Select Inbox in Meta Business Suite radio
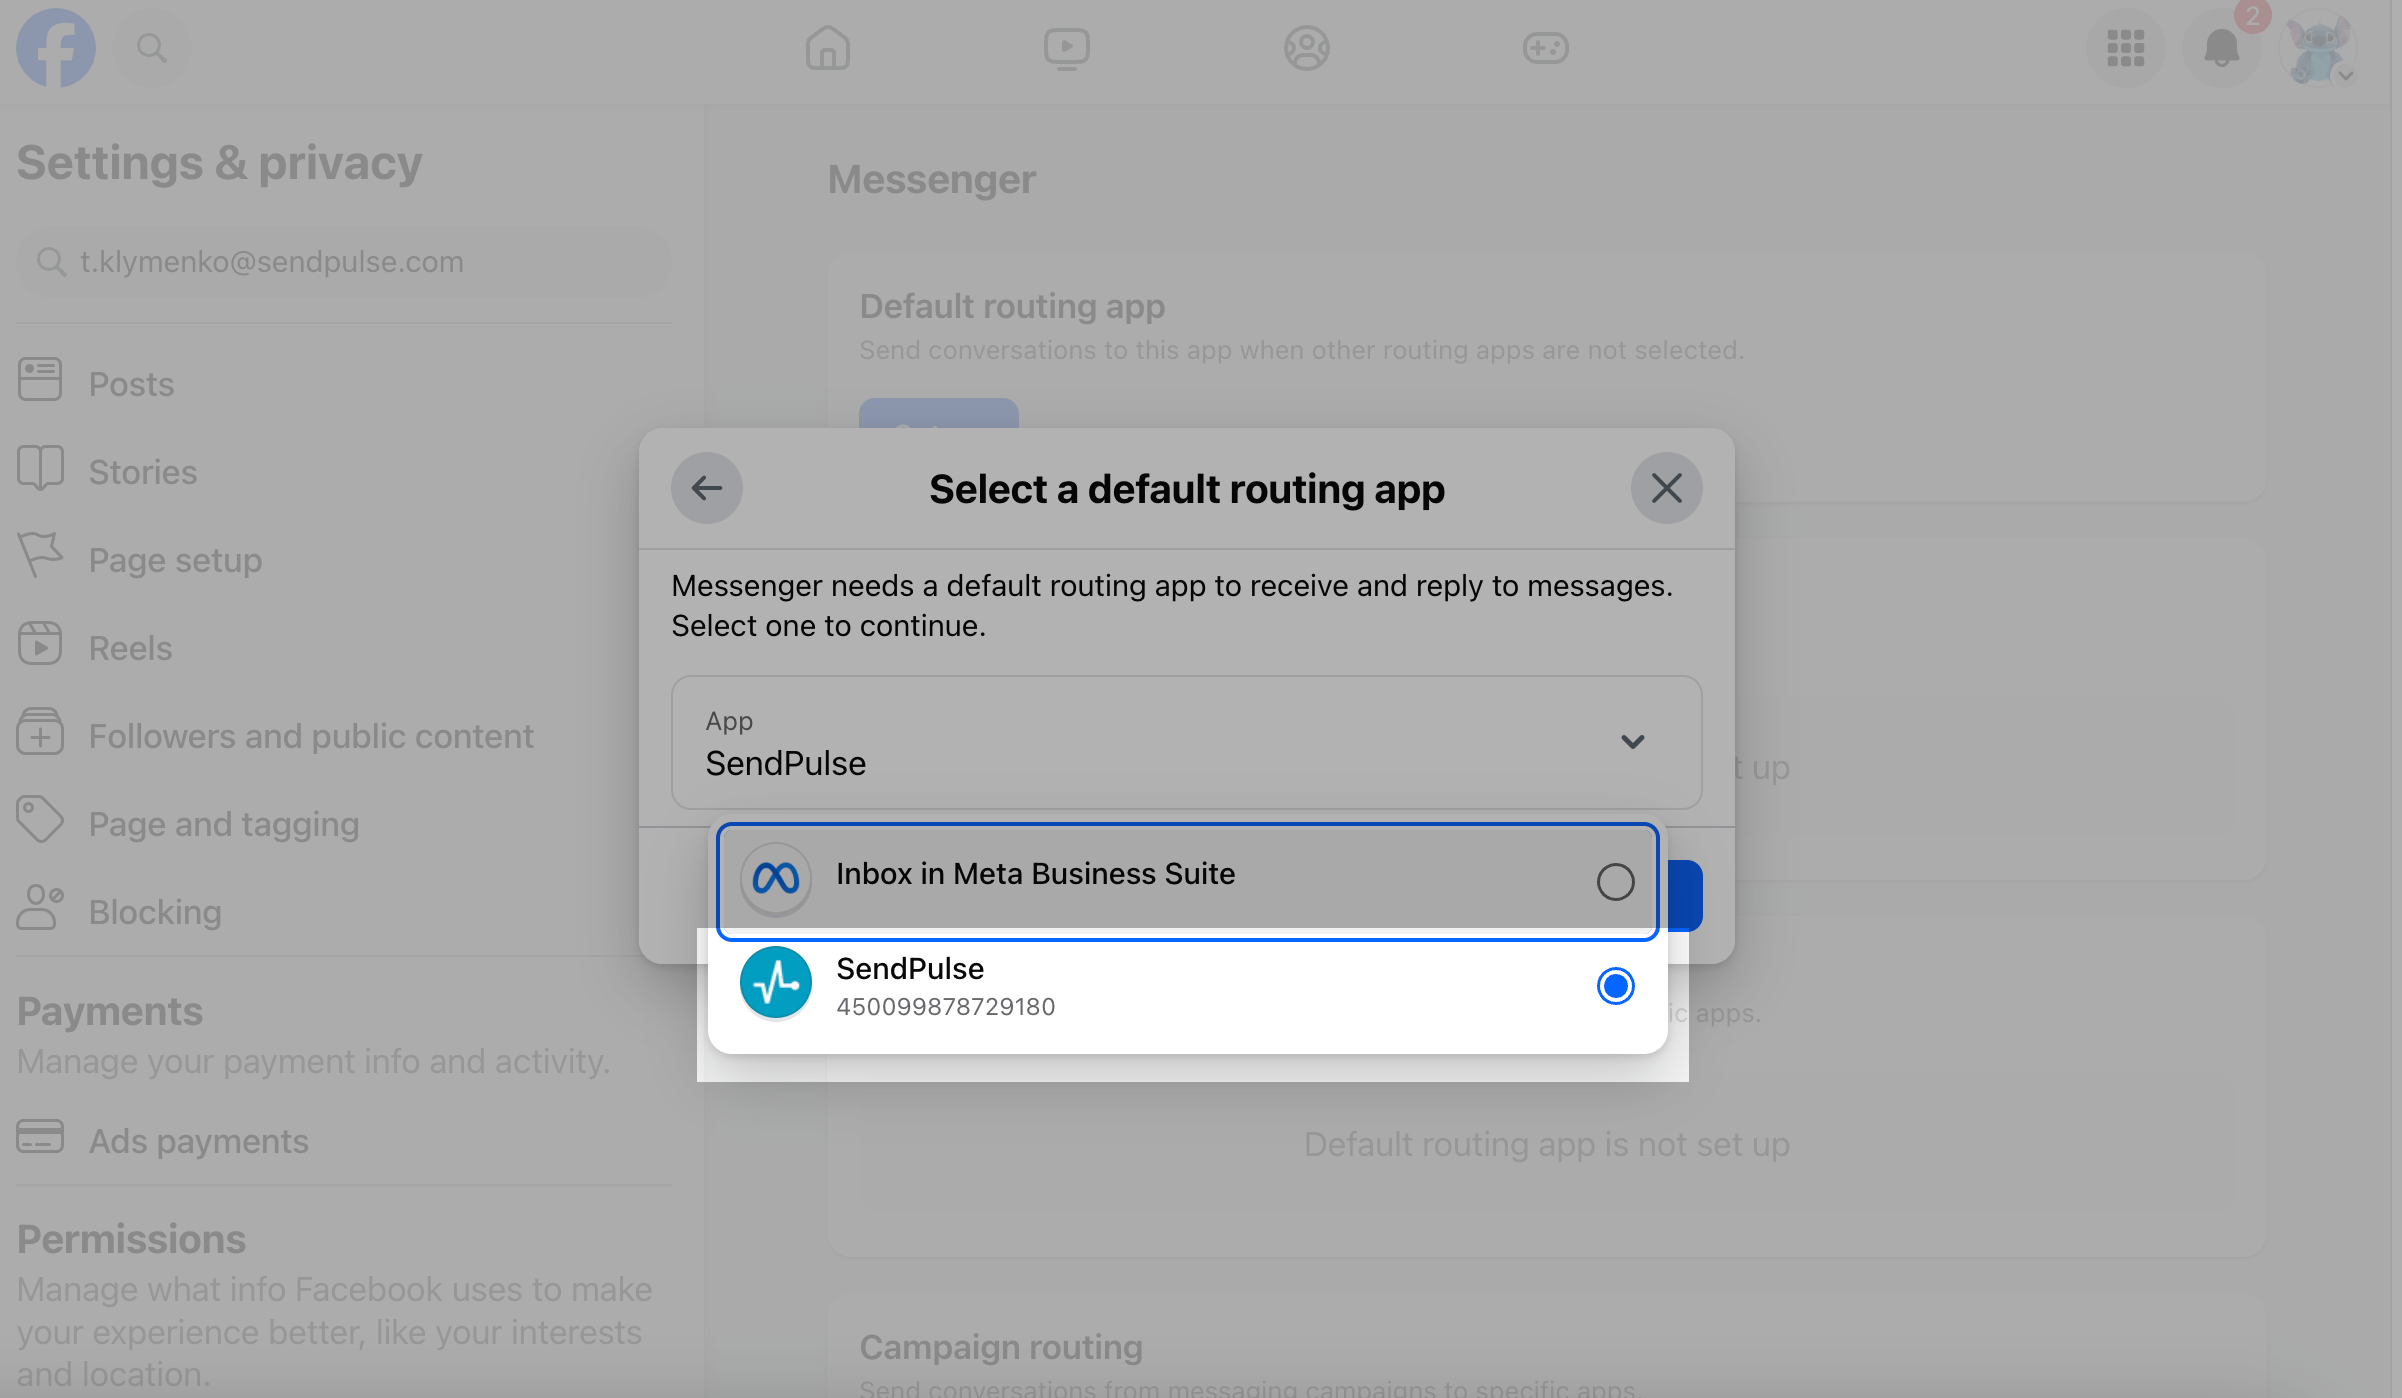Screen dimensions: 2402x1398 [1615, 882]
